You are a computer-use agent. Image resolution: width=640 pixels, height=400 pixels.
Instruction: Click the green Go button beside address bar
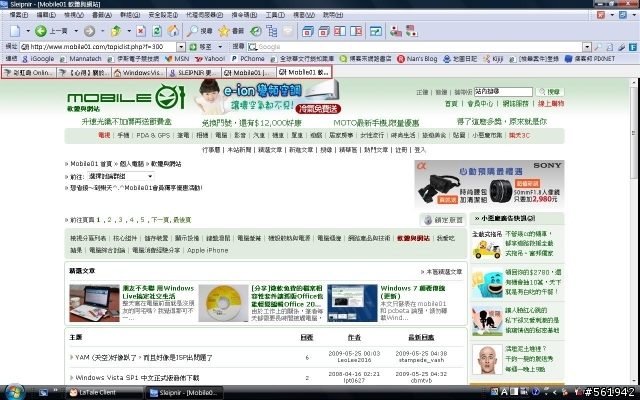[x=201, y=47]
